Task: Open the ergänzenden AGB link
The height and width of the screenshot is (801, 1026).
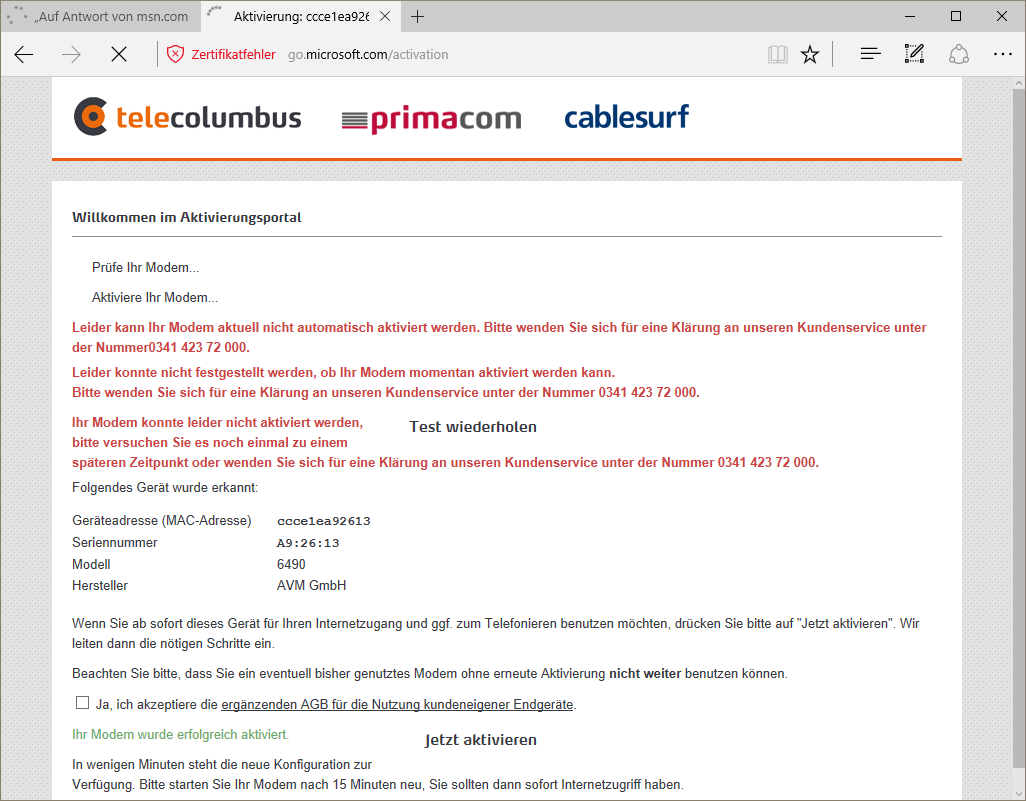Action: tap(397, 704)
